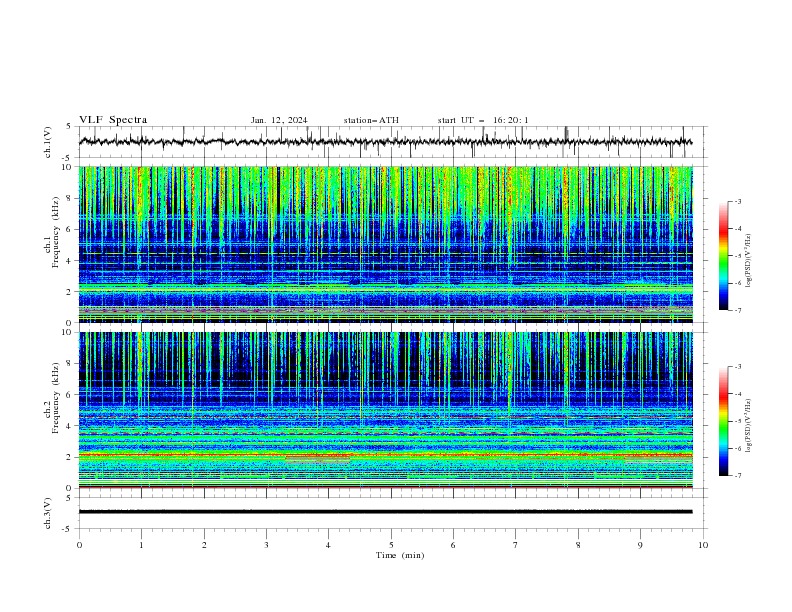Click the "-7" tick on the upper color bar
792x612 pixels.
click(x=737, y=311)
